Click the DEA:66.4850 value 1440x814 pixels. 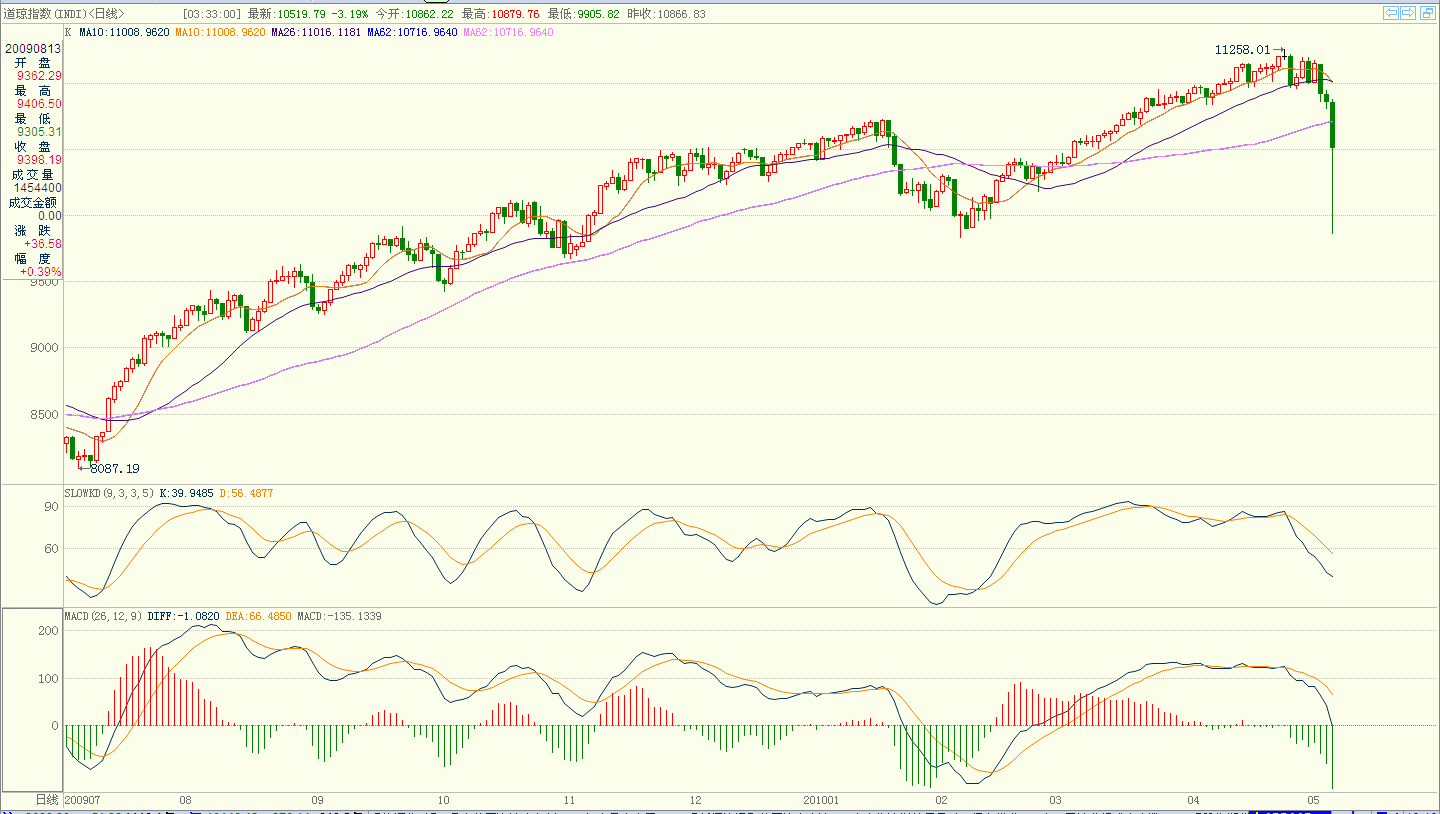[259, 616]
